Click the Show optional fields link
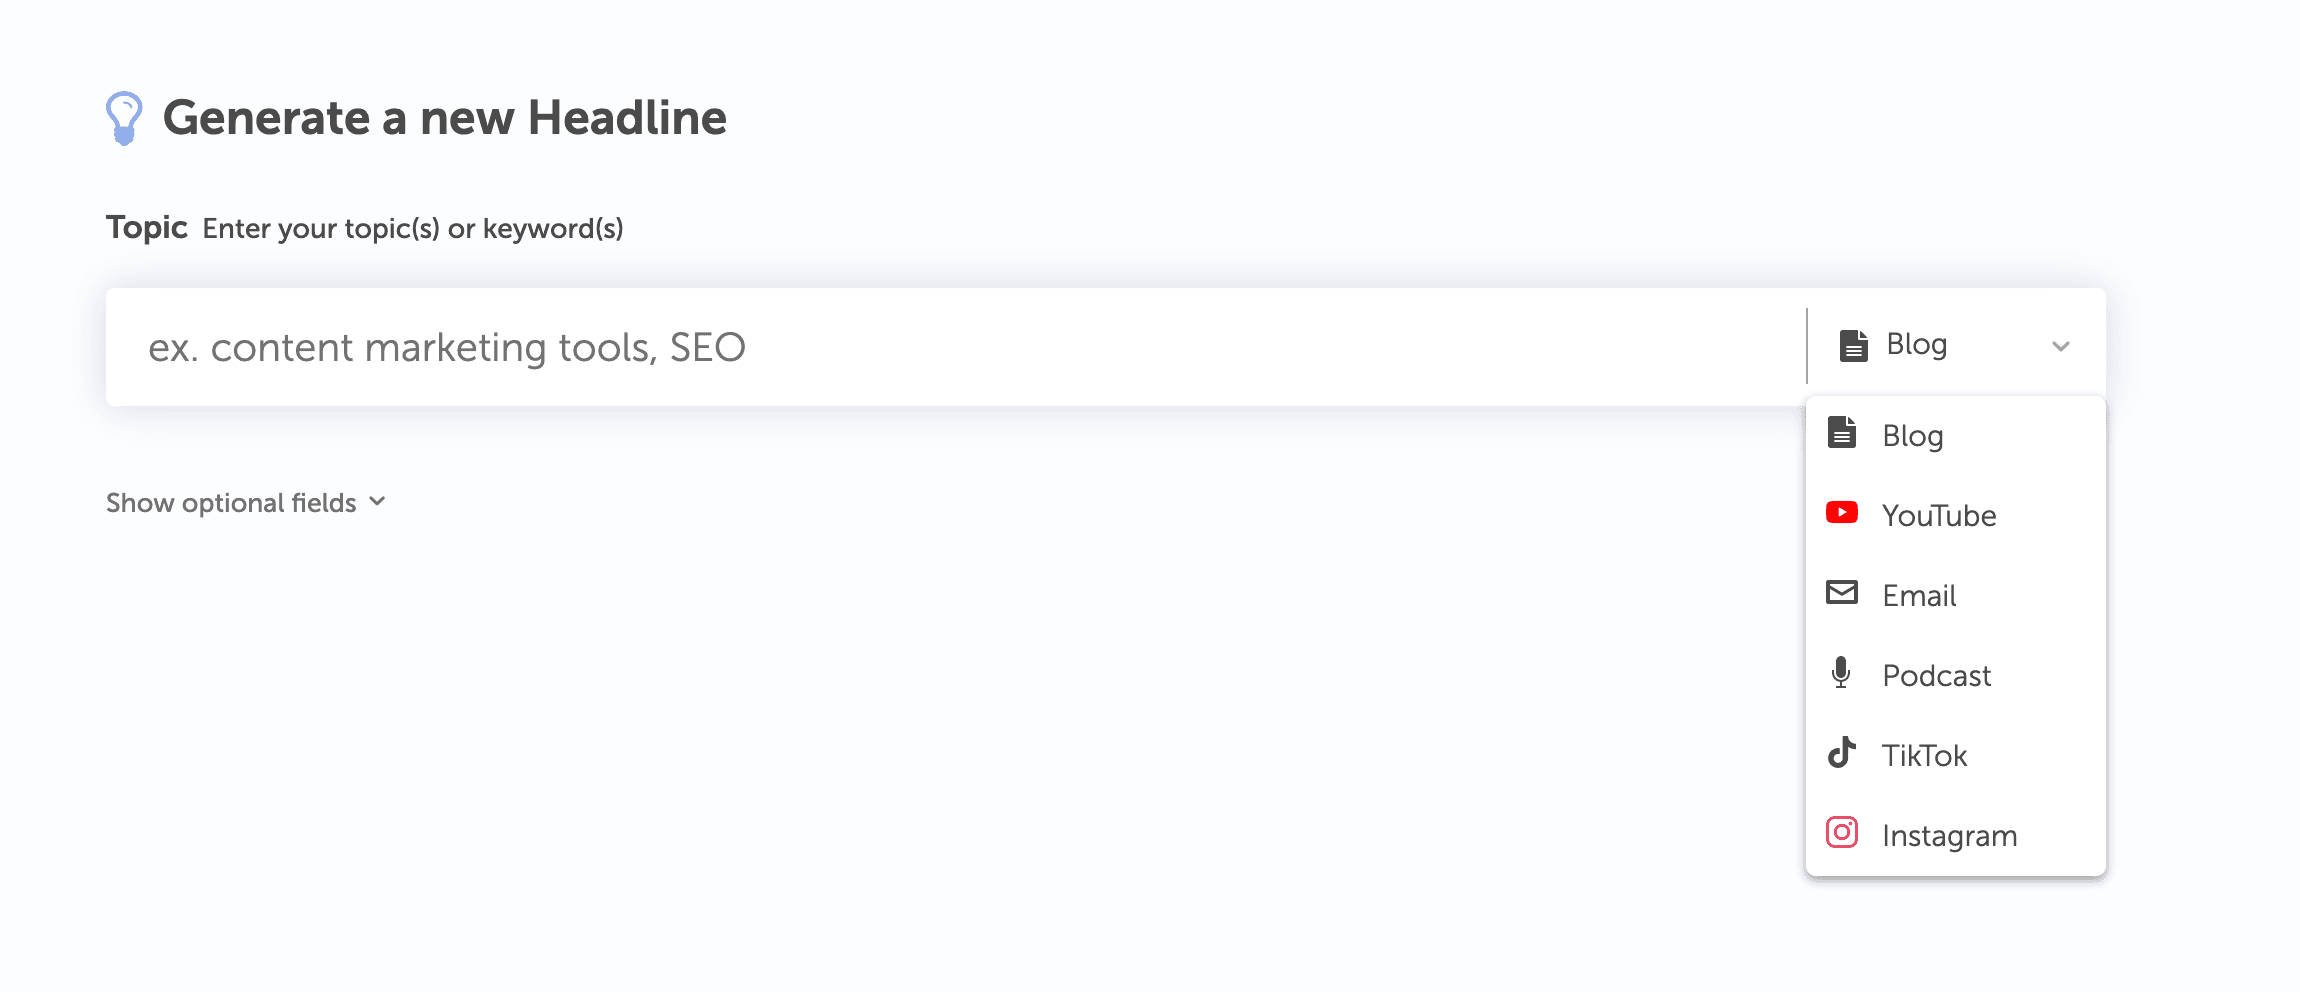 (231, 503)
